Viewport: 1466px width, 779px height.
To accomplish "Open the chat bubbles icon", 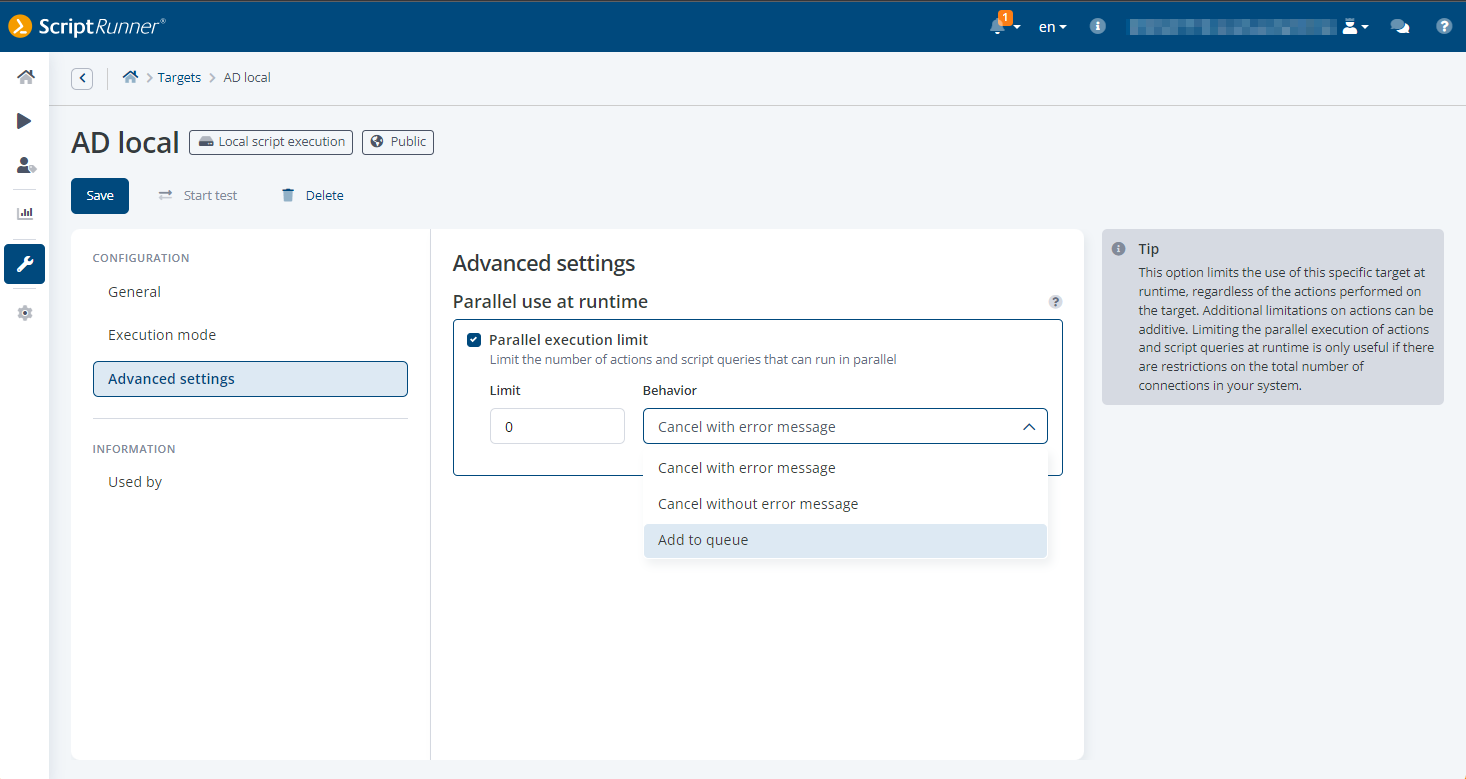I will tap(1400, 27).
